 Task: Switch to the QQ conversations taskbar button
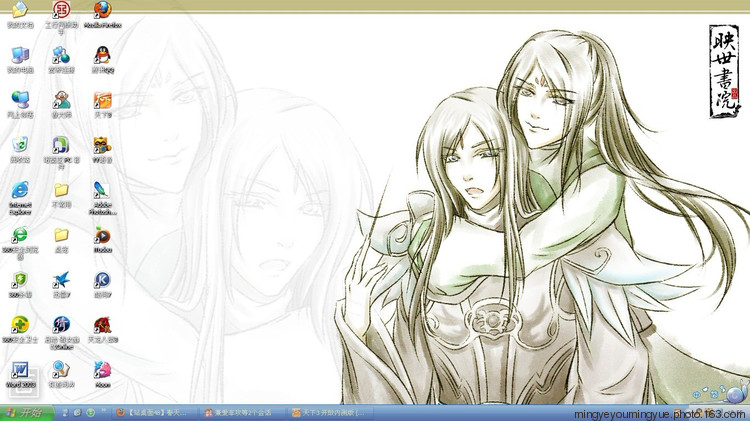click(244, 412)
